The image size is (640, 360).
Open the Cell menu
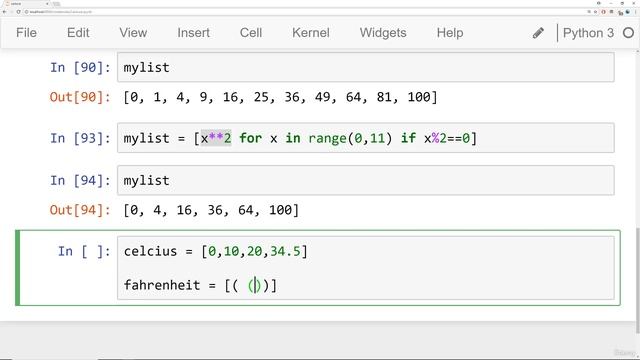(251, 33)
